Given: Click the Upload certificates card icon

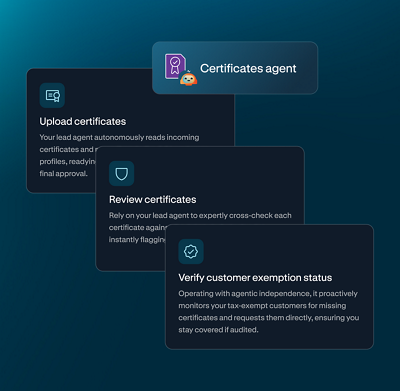Looking at the screenshot, I should coord(52,95).
